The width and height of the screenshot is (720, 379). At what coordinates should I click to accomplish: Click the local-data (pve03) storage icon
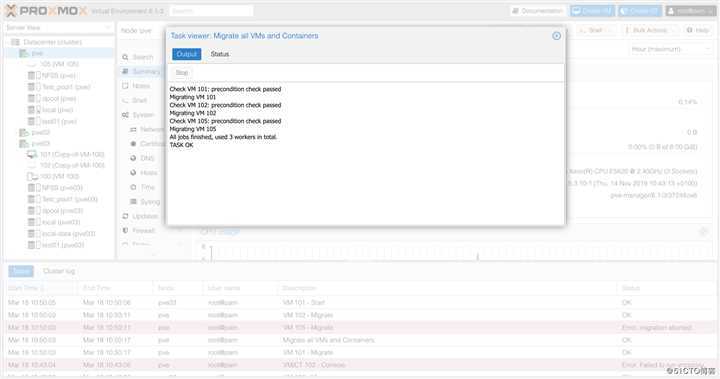tap(34, 234)
